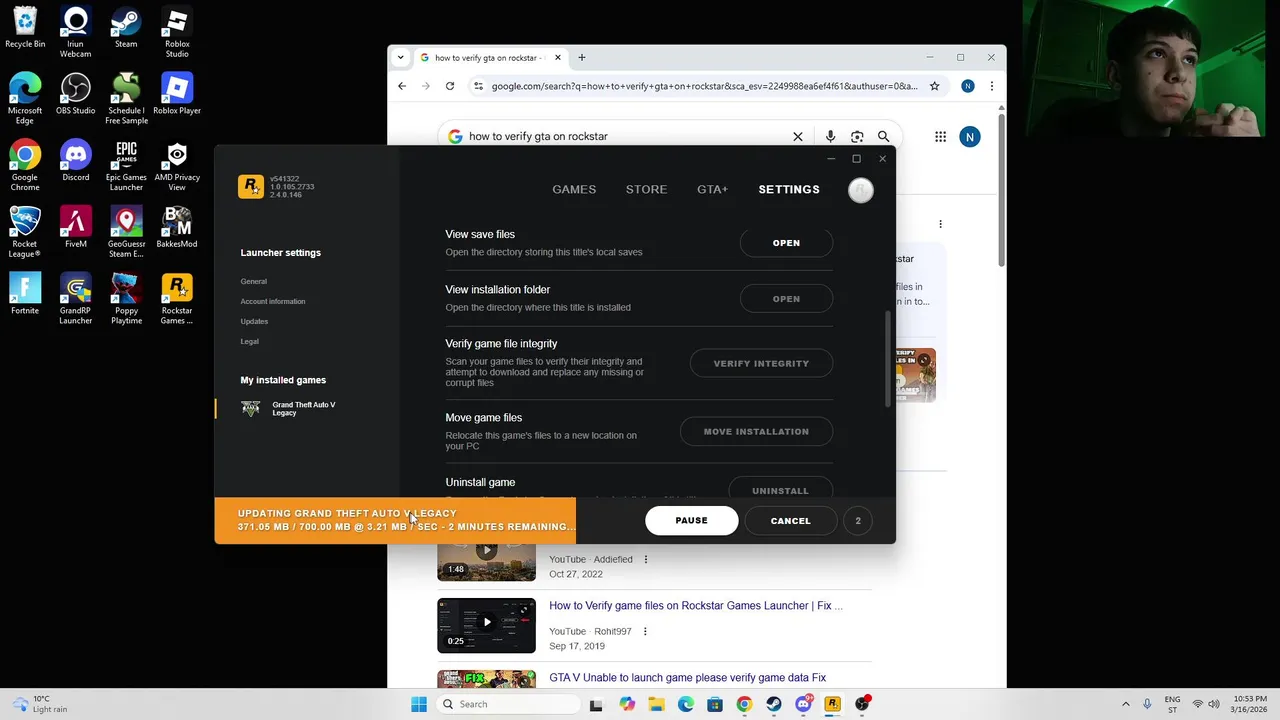This screenshot has width=1280, height=720.
Task: Launch GrandRP Launcher desktop icon
Action: click(x=75, y=299)
